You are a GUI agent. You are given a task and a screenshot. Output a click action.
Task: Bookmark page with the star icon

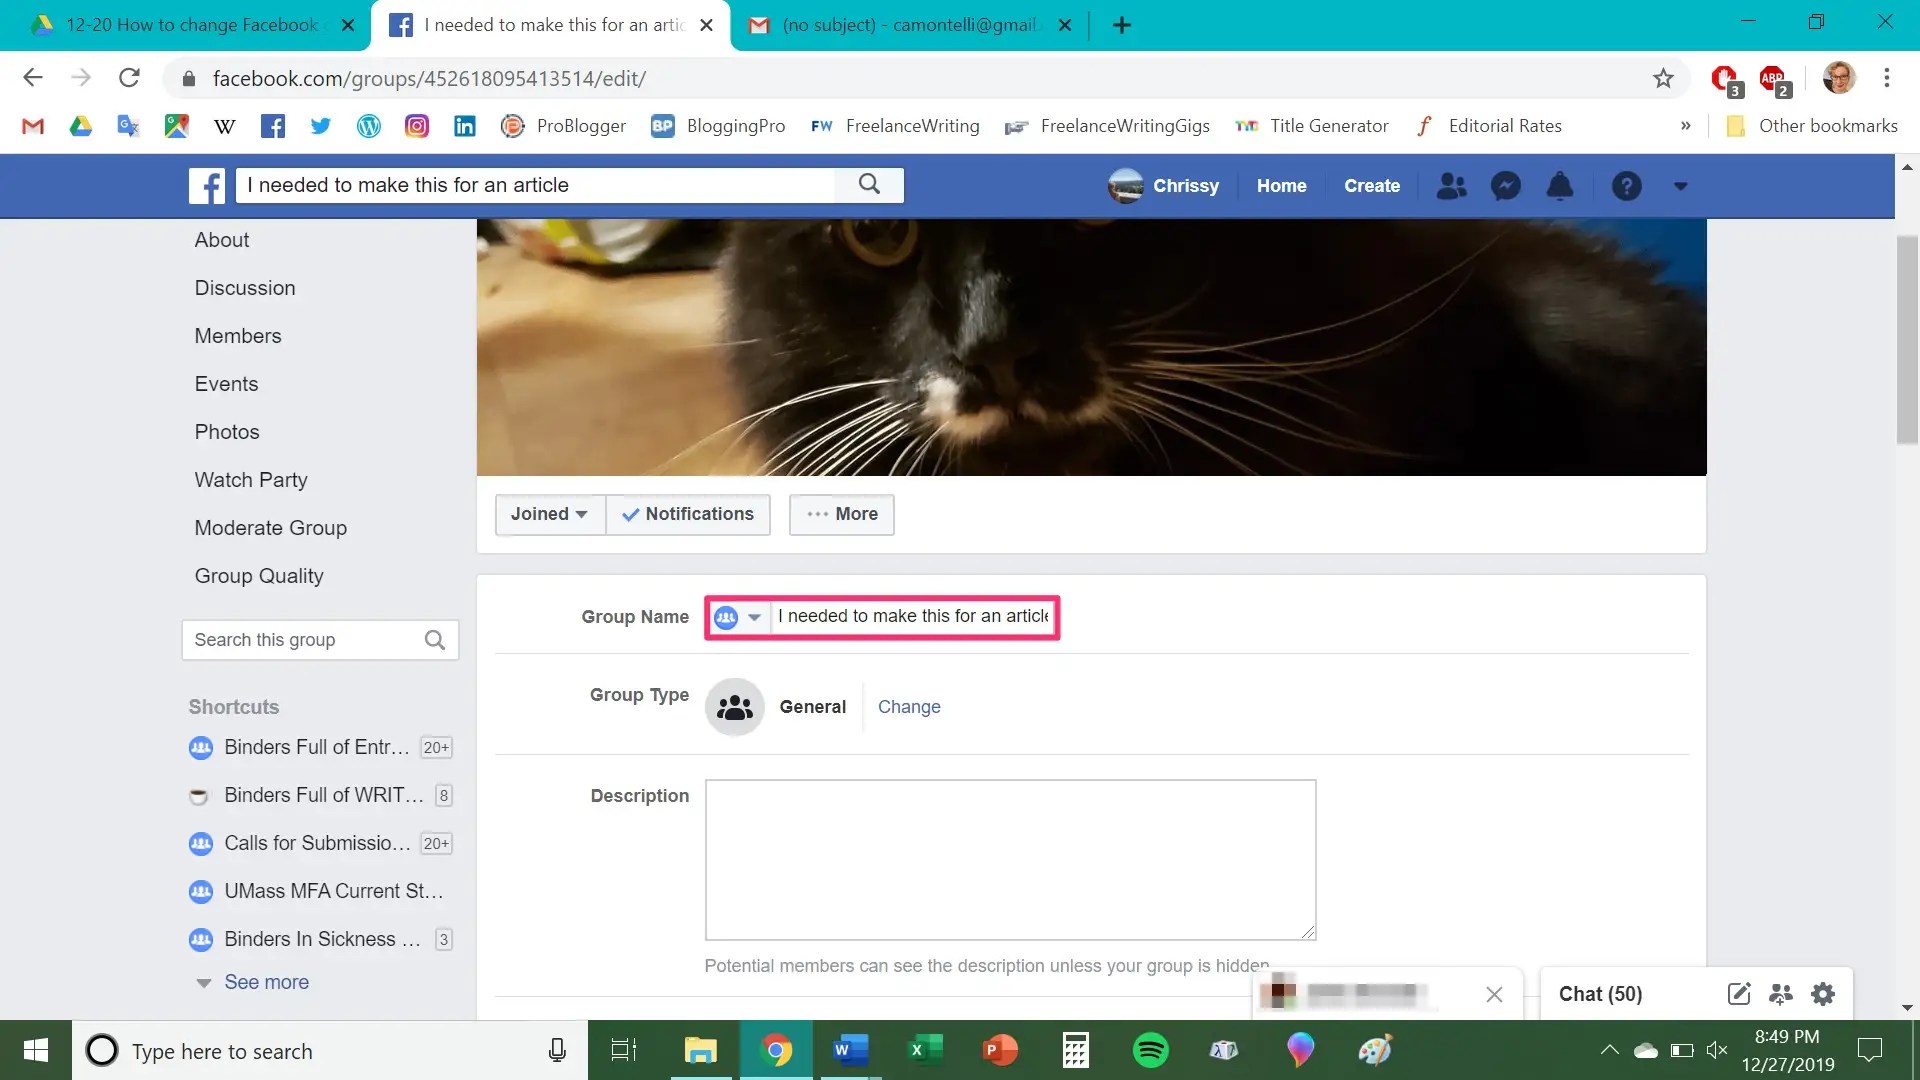pos(1662,78)
